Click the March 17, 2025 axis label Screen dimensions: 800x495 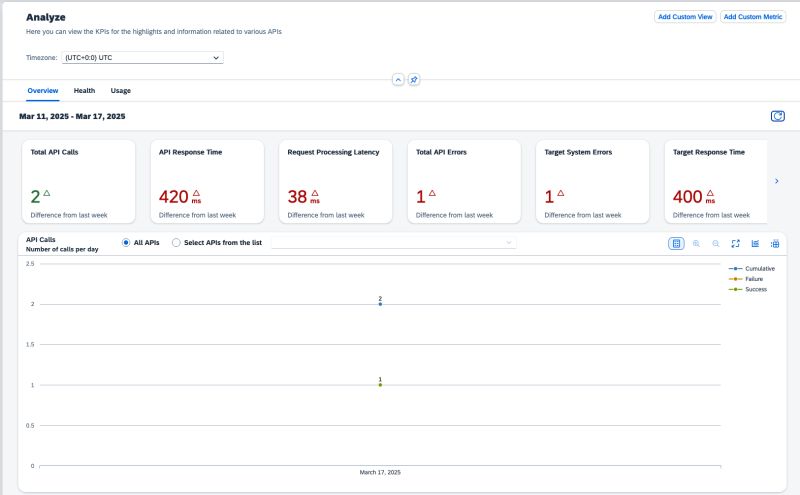click(380, 473)
